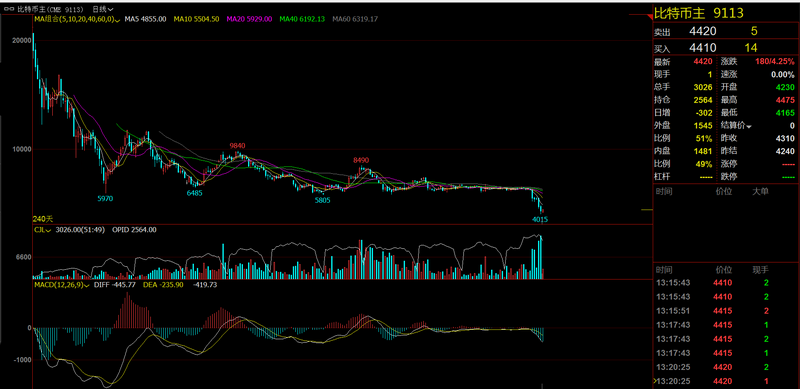
Task: Expand the MA组合(5,10,20,40,60,0) indicator dropdown
Action: (118, 20)
